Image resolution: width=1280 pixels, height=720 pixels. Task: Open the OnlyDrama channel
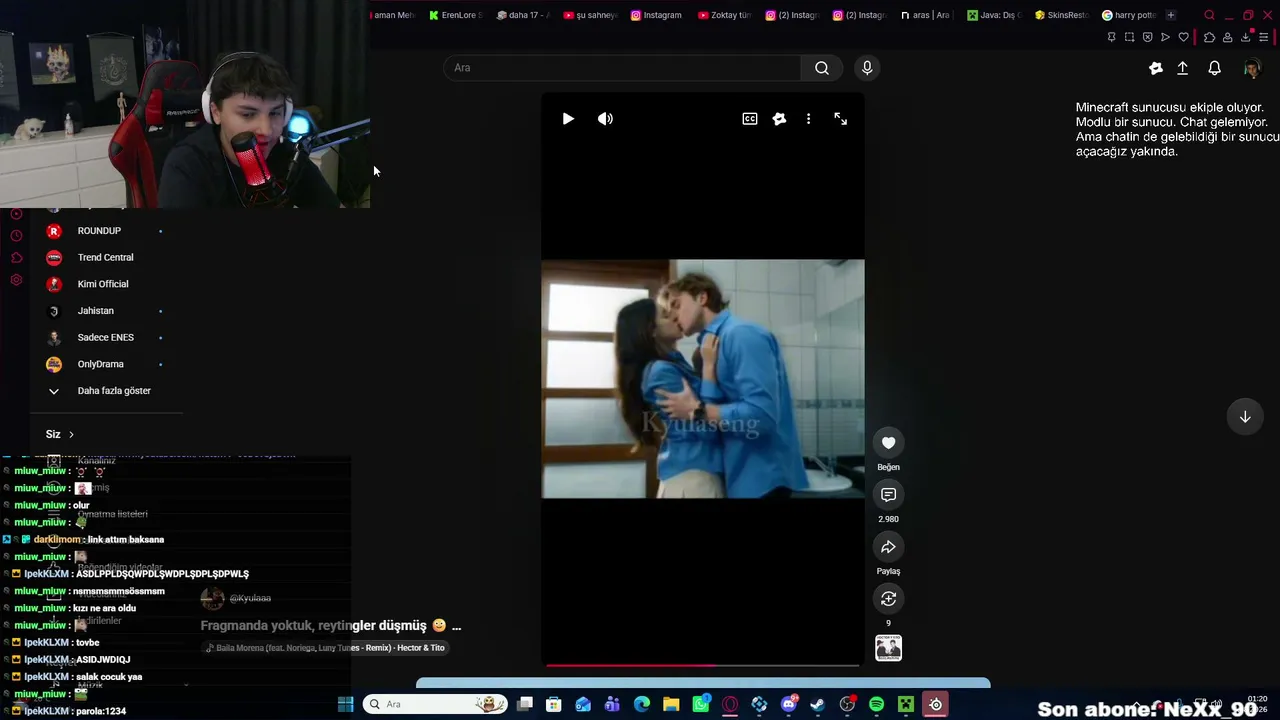tap(105, 364)
